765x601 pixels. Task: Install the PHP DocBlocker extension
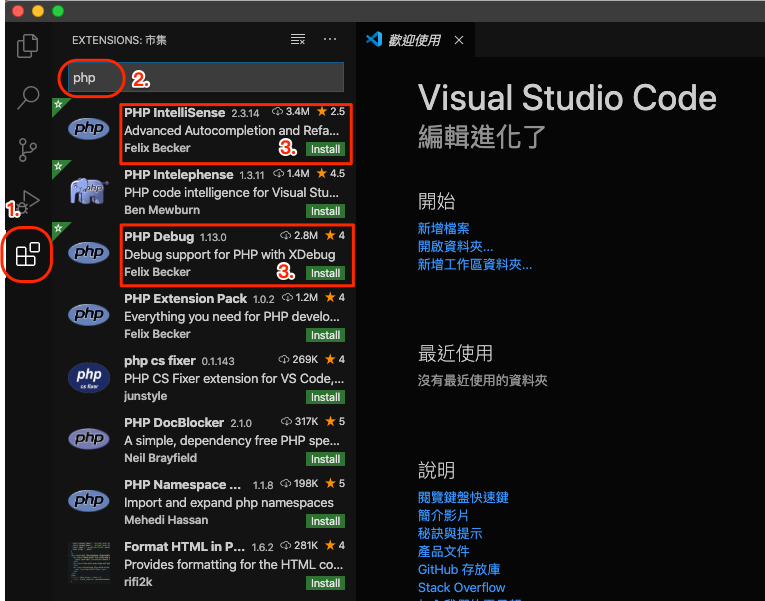point(325,459)
